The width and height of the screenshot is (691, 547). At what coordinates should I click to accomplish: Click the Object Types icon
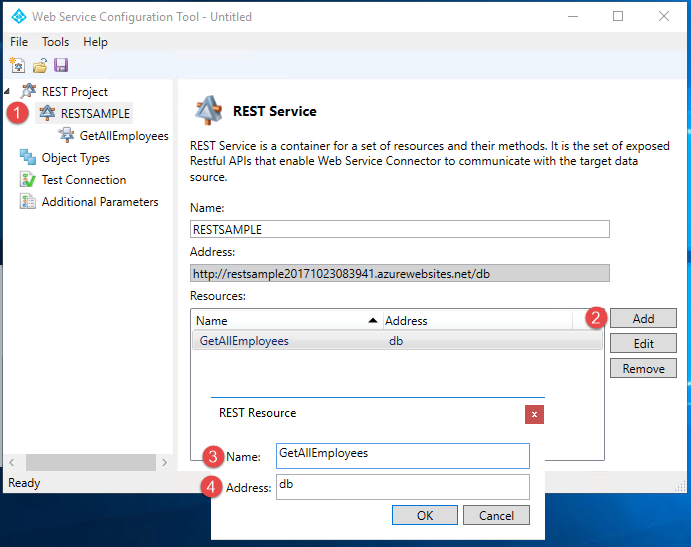[28, 157]
